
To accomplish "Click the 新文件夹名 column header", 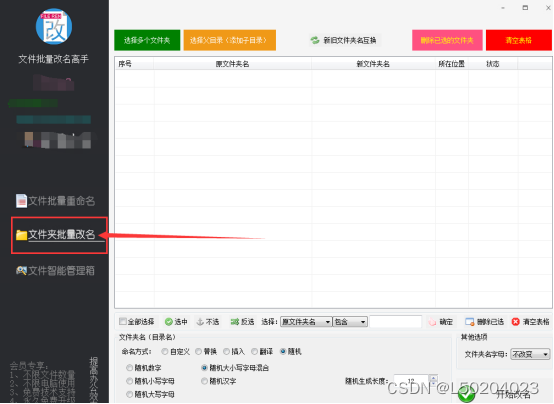I will tap(373, 64).
